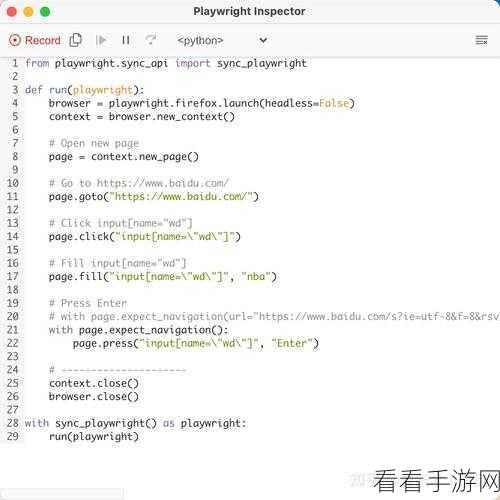Click the context.close() line
Viewport: 500px width, 500px height.
click(94, 383)
